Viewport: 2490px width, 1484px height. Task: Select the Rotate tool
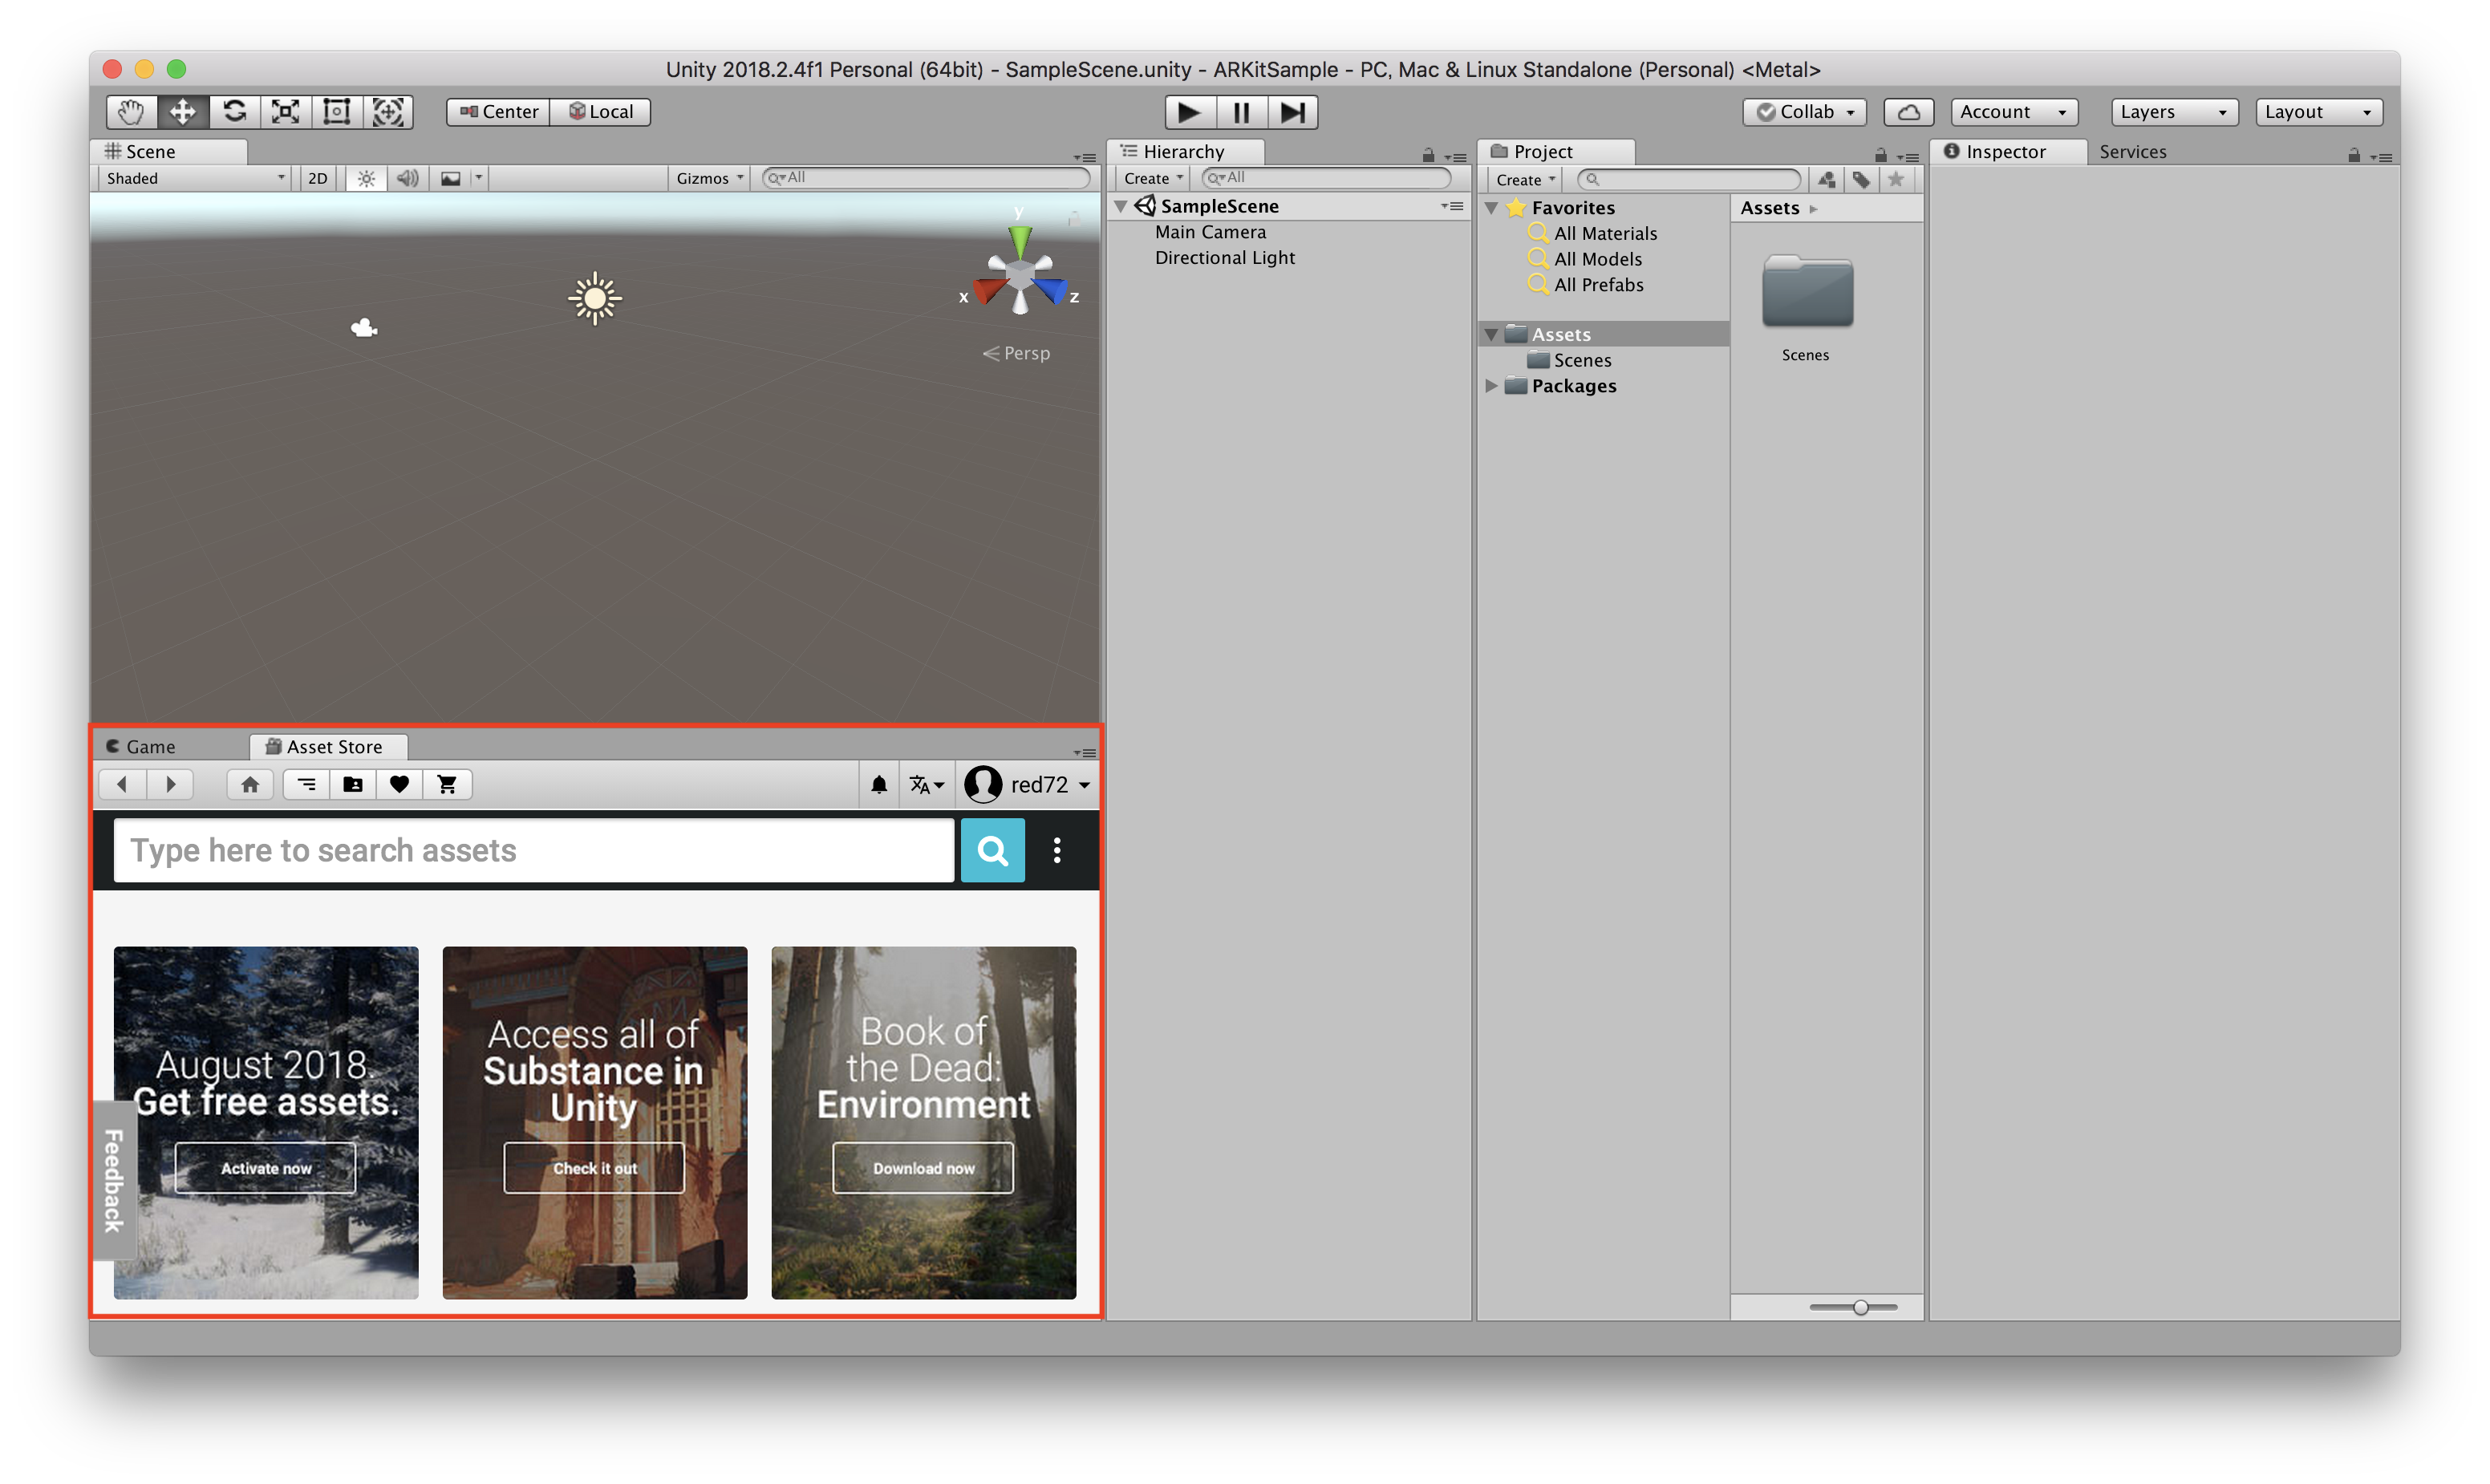[x=234, y=112]
